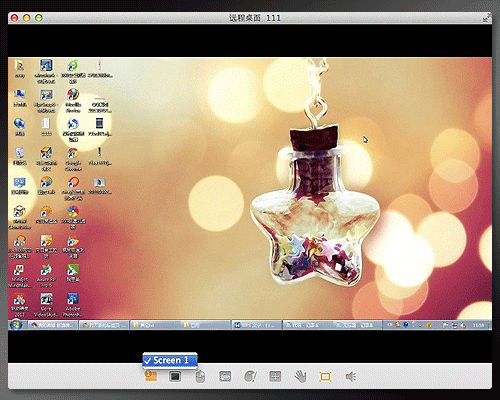Select the checked Screen 1 menu item
Image resolution: width=500 pixels, height=400 pixels.
coord(170,360)
